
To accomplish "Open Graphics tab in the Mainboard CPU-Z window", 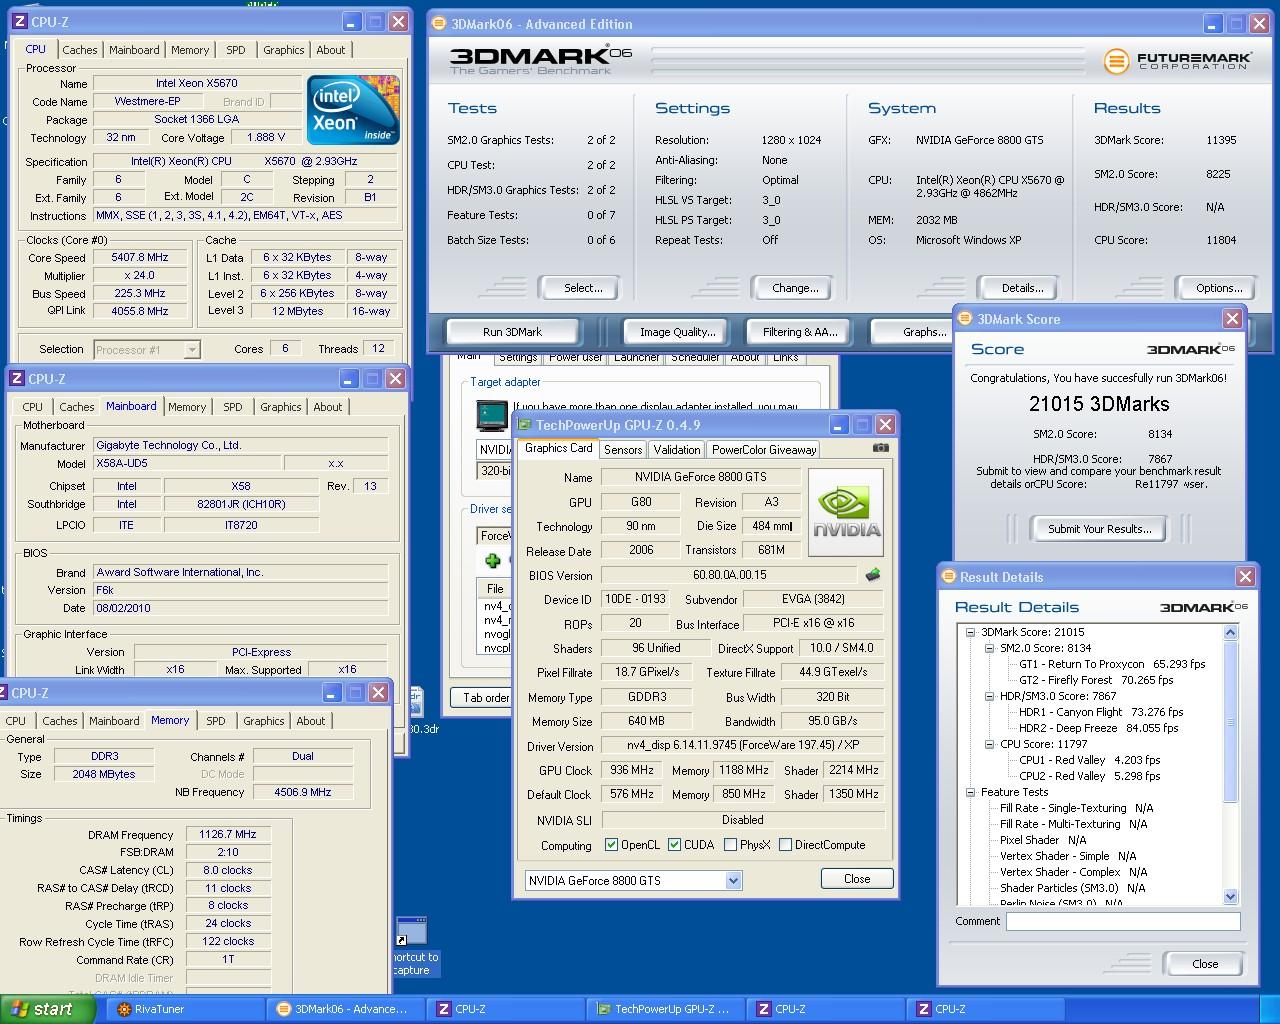I will click(281, 407).
